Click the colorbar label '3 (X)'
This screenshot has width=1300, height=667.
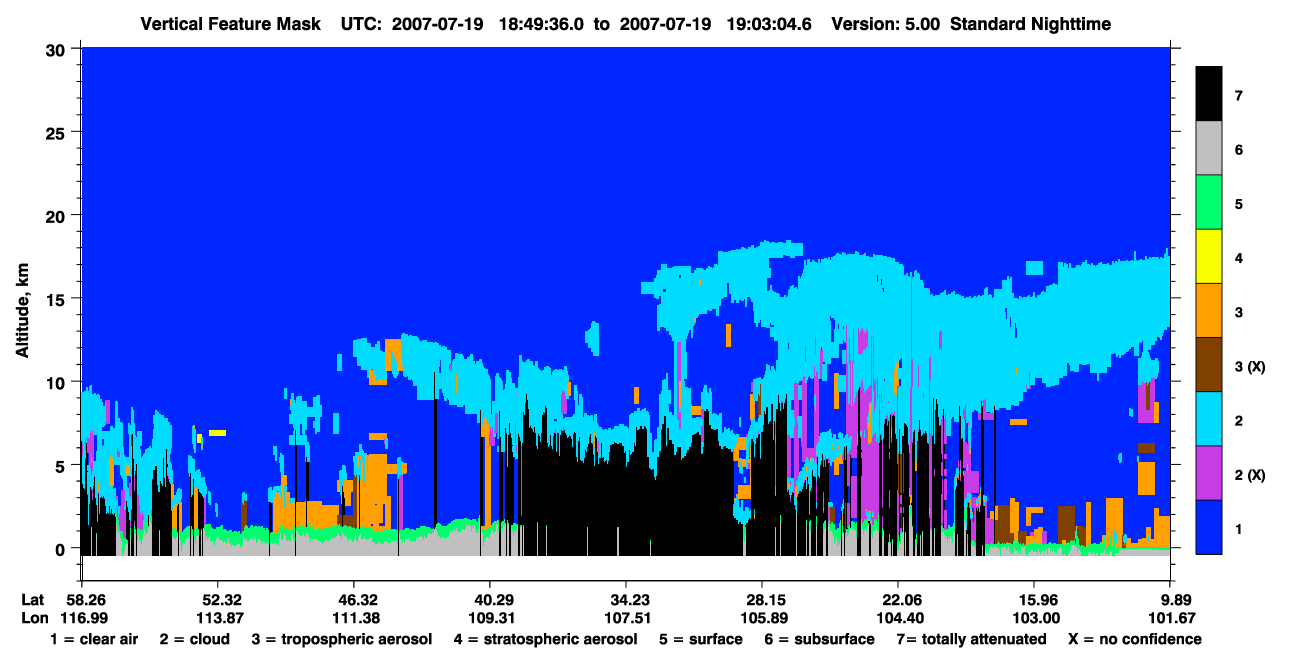point(1250,366)
